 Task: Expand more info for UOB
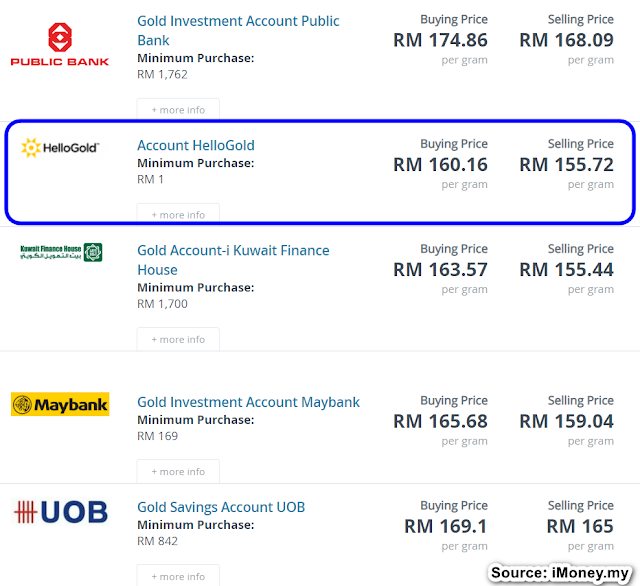(x=178, y=576)
